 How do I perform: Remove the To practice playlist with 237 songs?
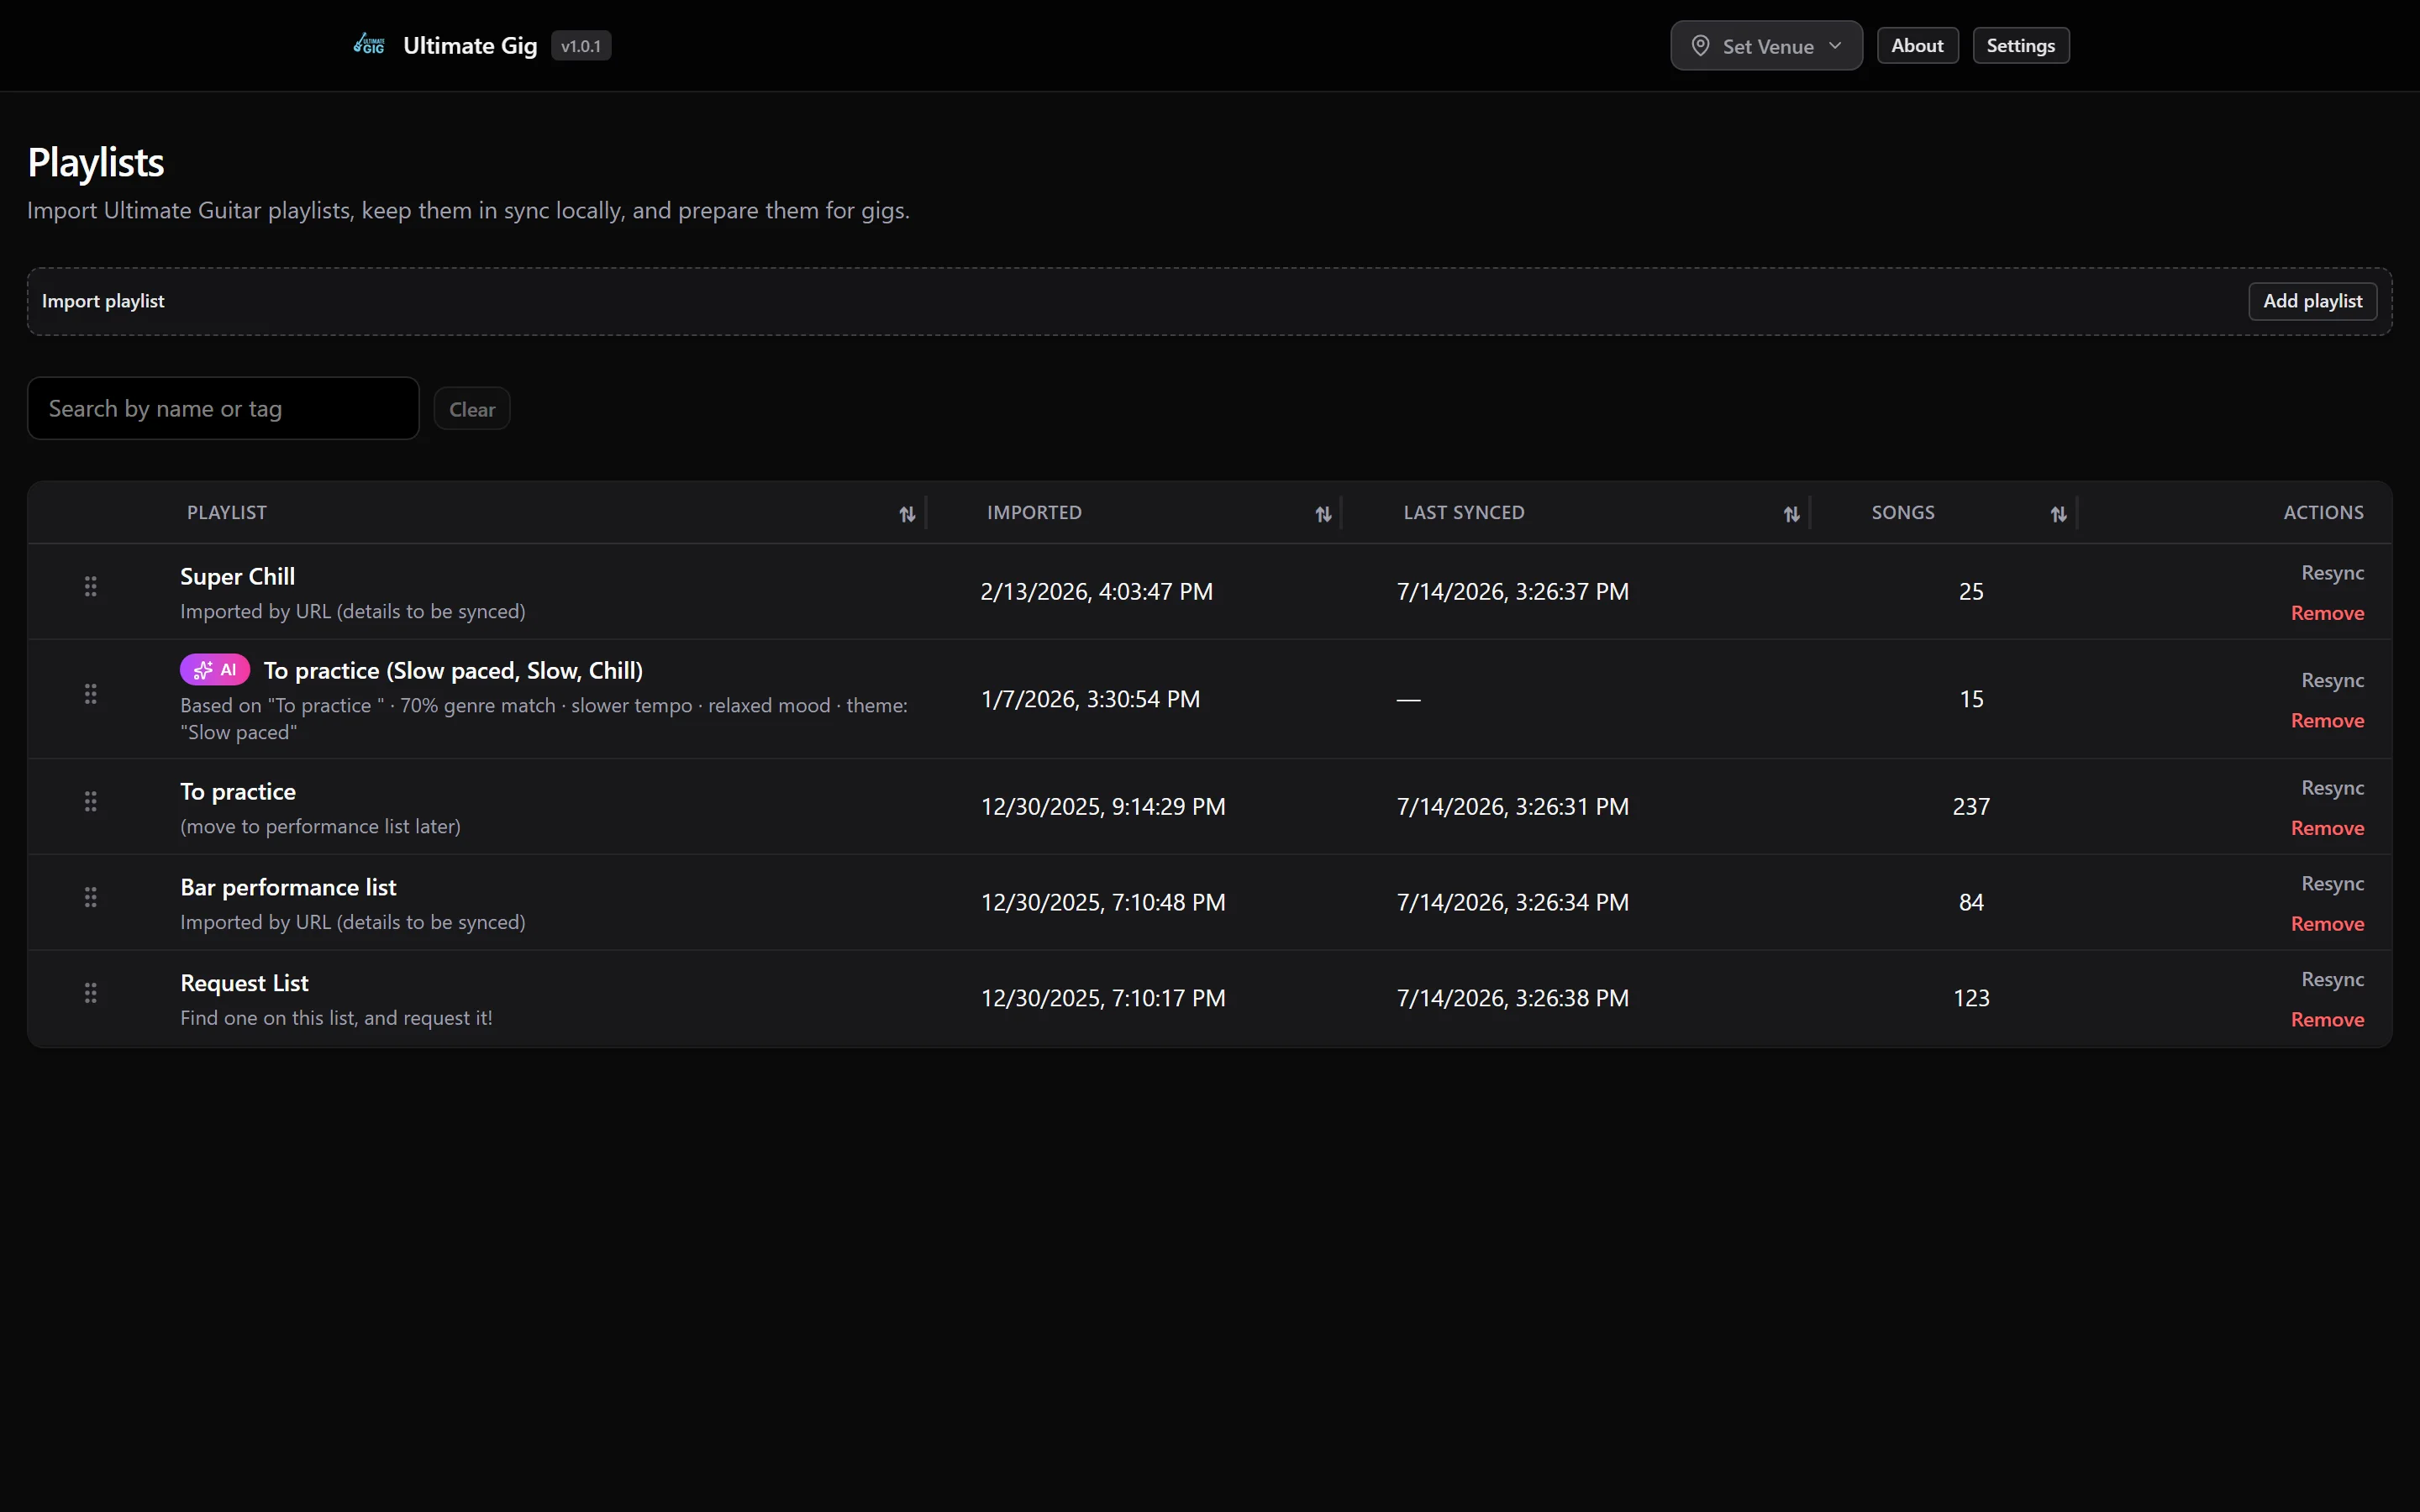click(x=2327, y=828)
